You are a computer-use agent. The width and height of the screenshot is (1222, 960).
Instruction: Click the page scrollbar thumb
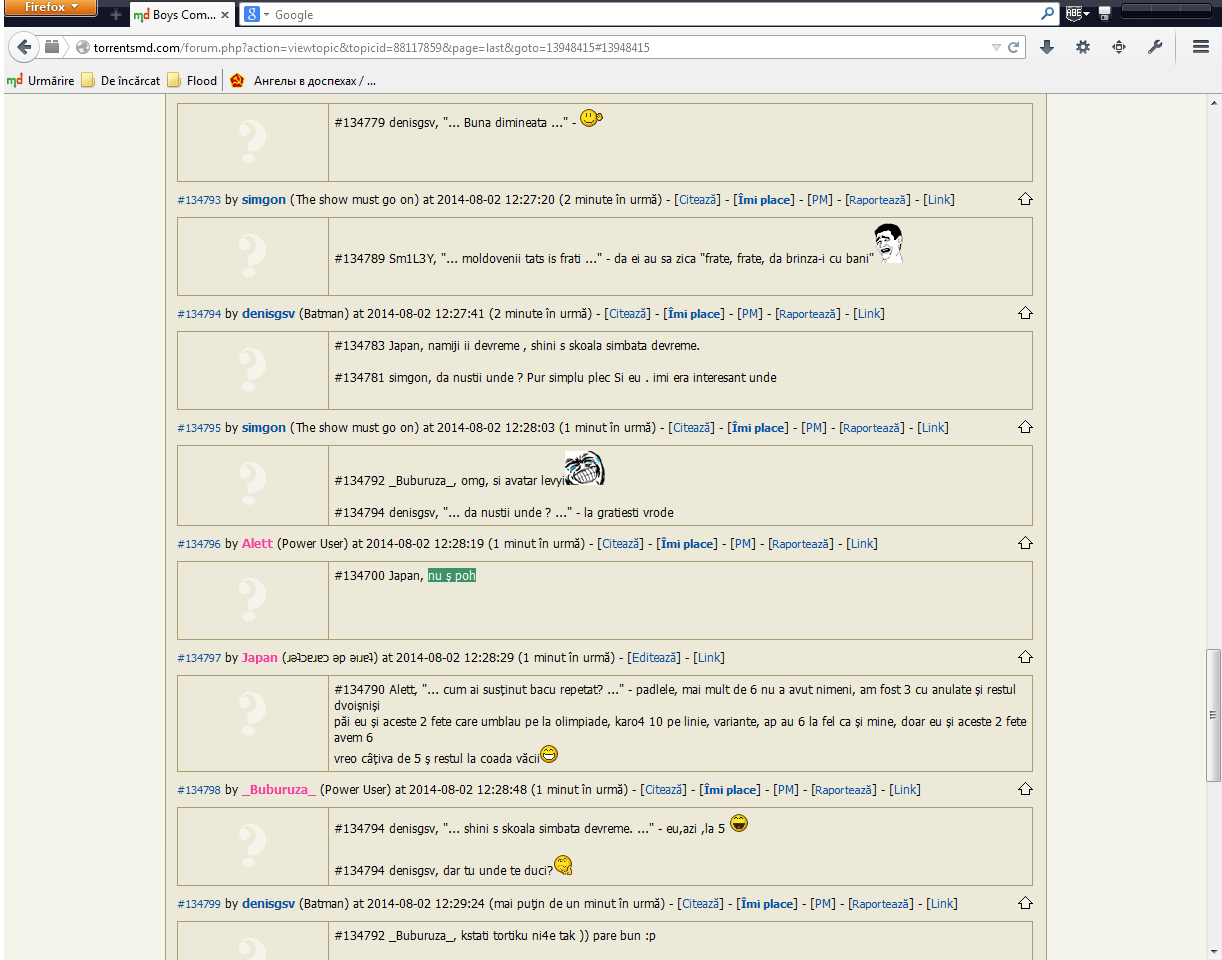point(1213,715)
